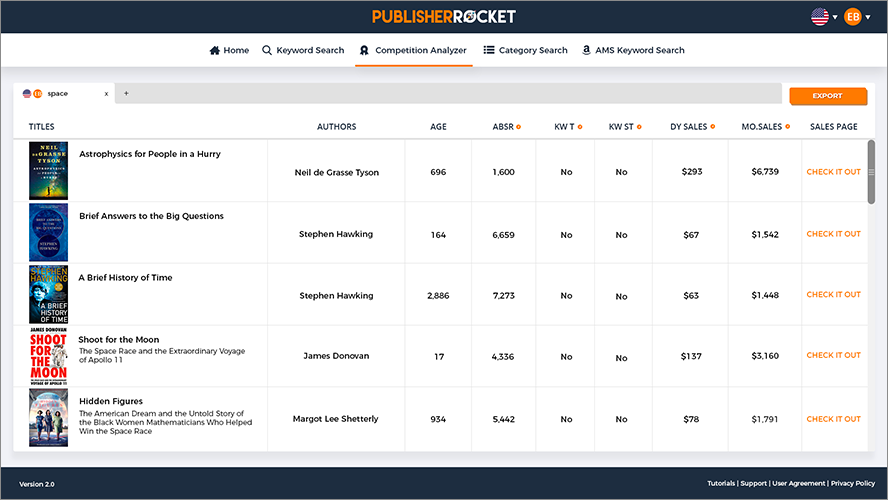888x500 pixels.
Task: Click the results table vertical scrollbar
Action: [x=871, y=172]
